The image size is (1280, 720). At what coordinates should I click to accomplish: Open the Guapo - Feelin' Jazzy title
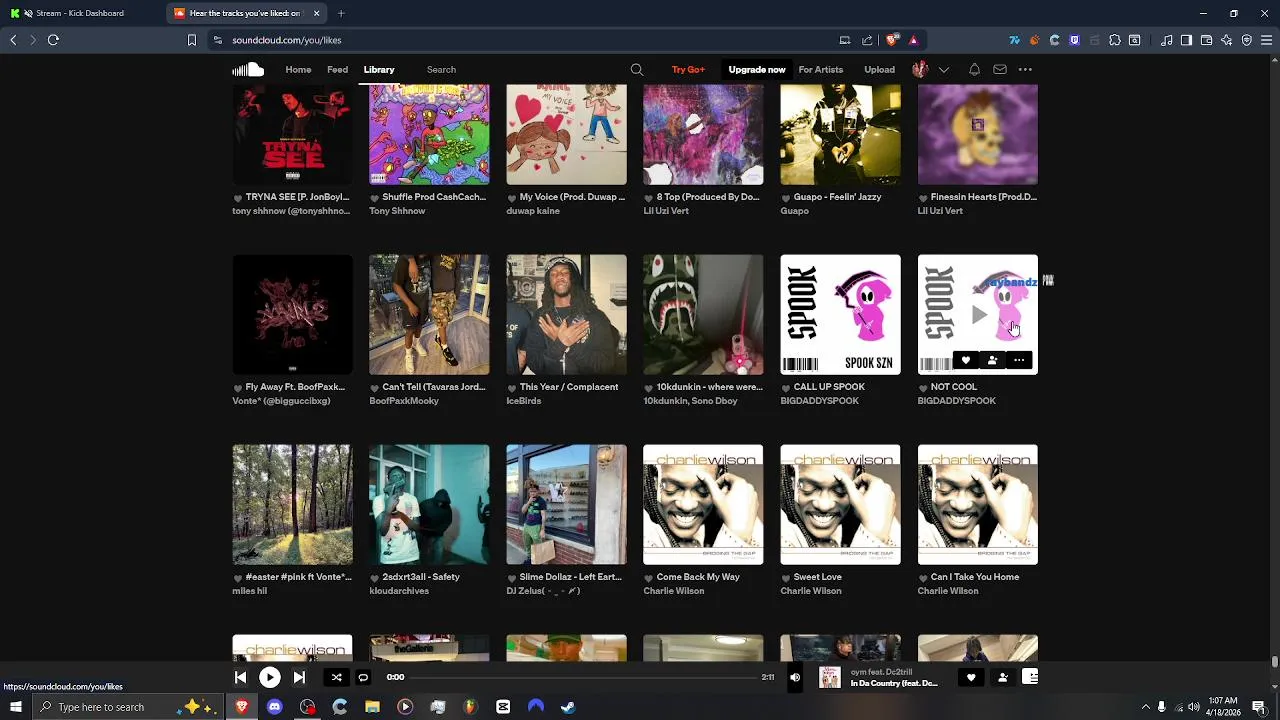[838, 197]
